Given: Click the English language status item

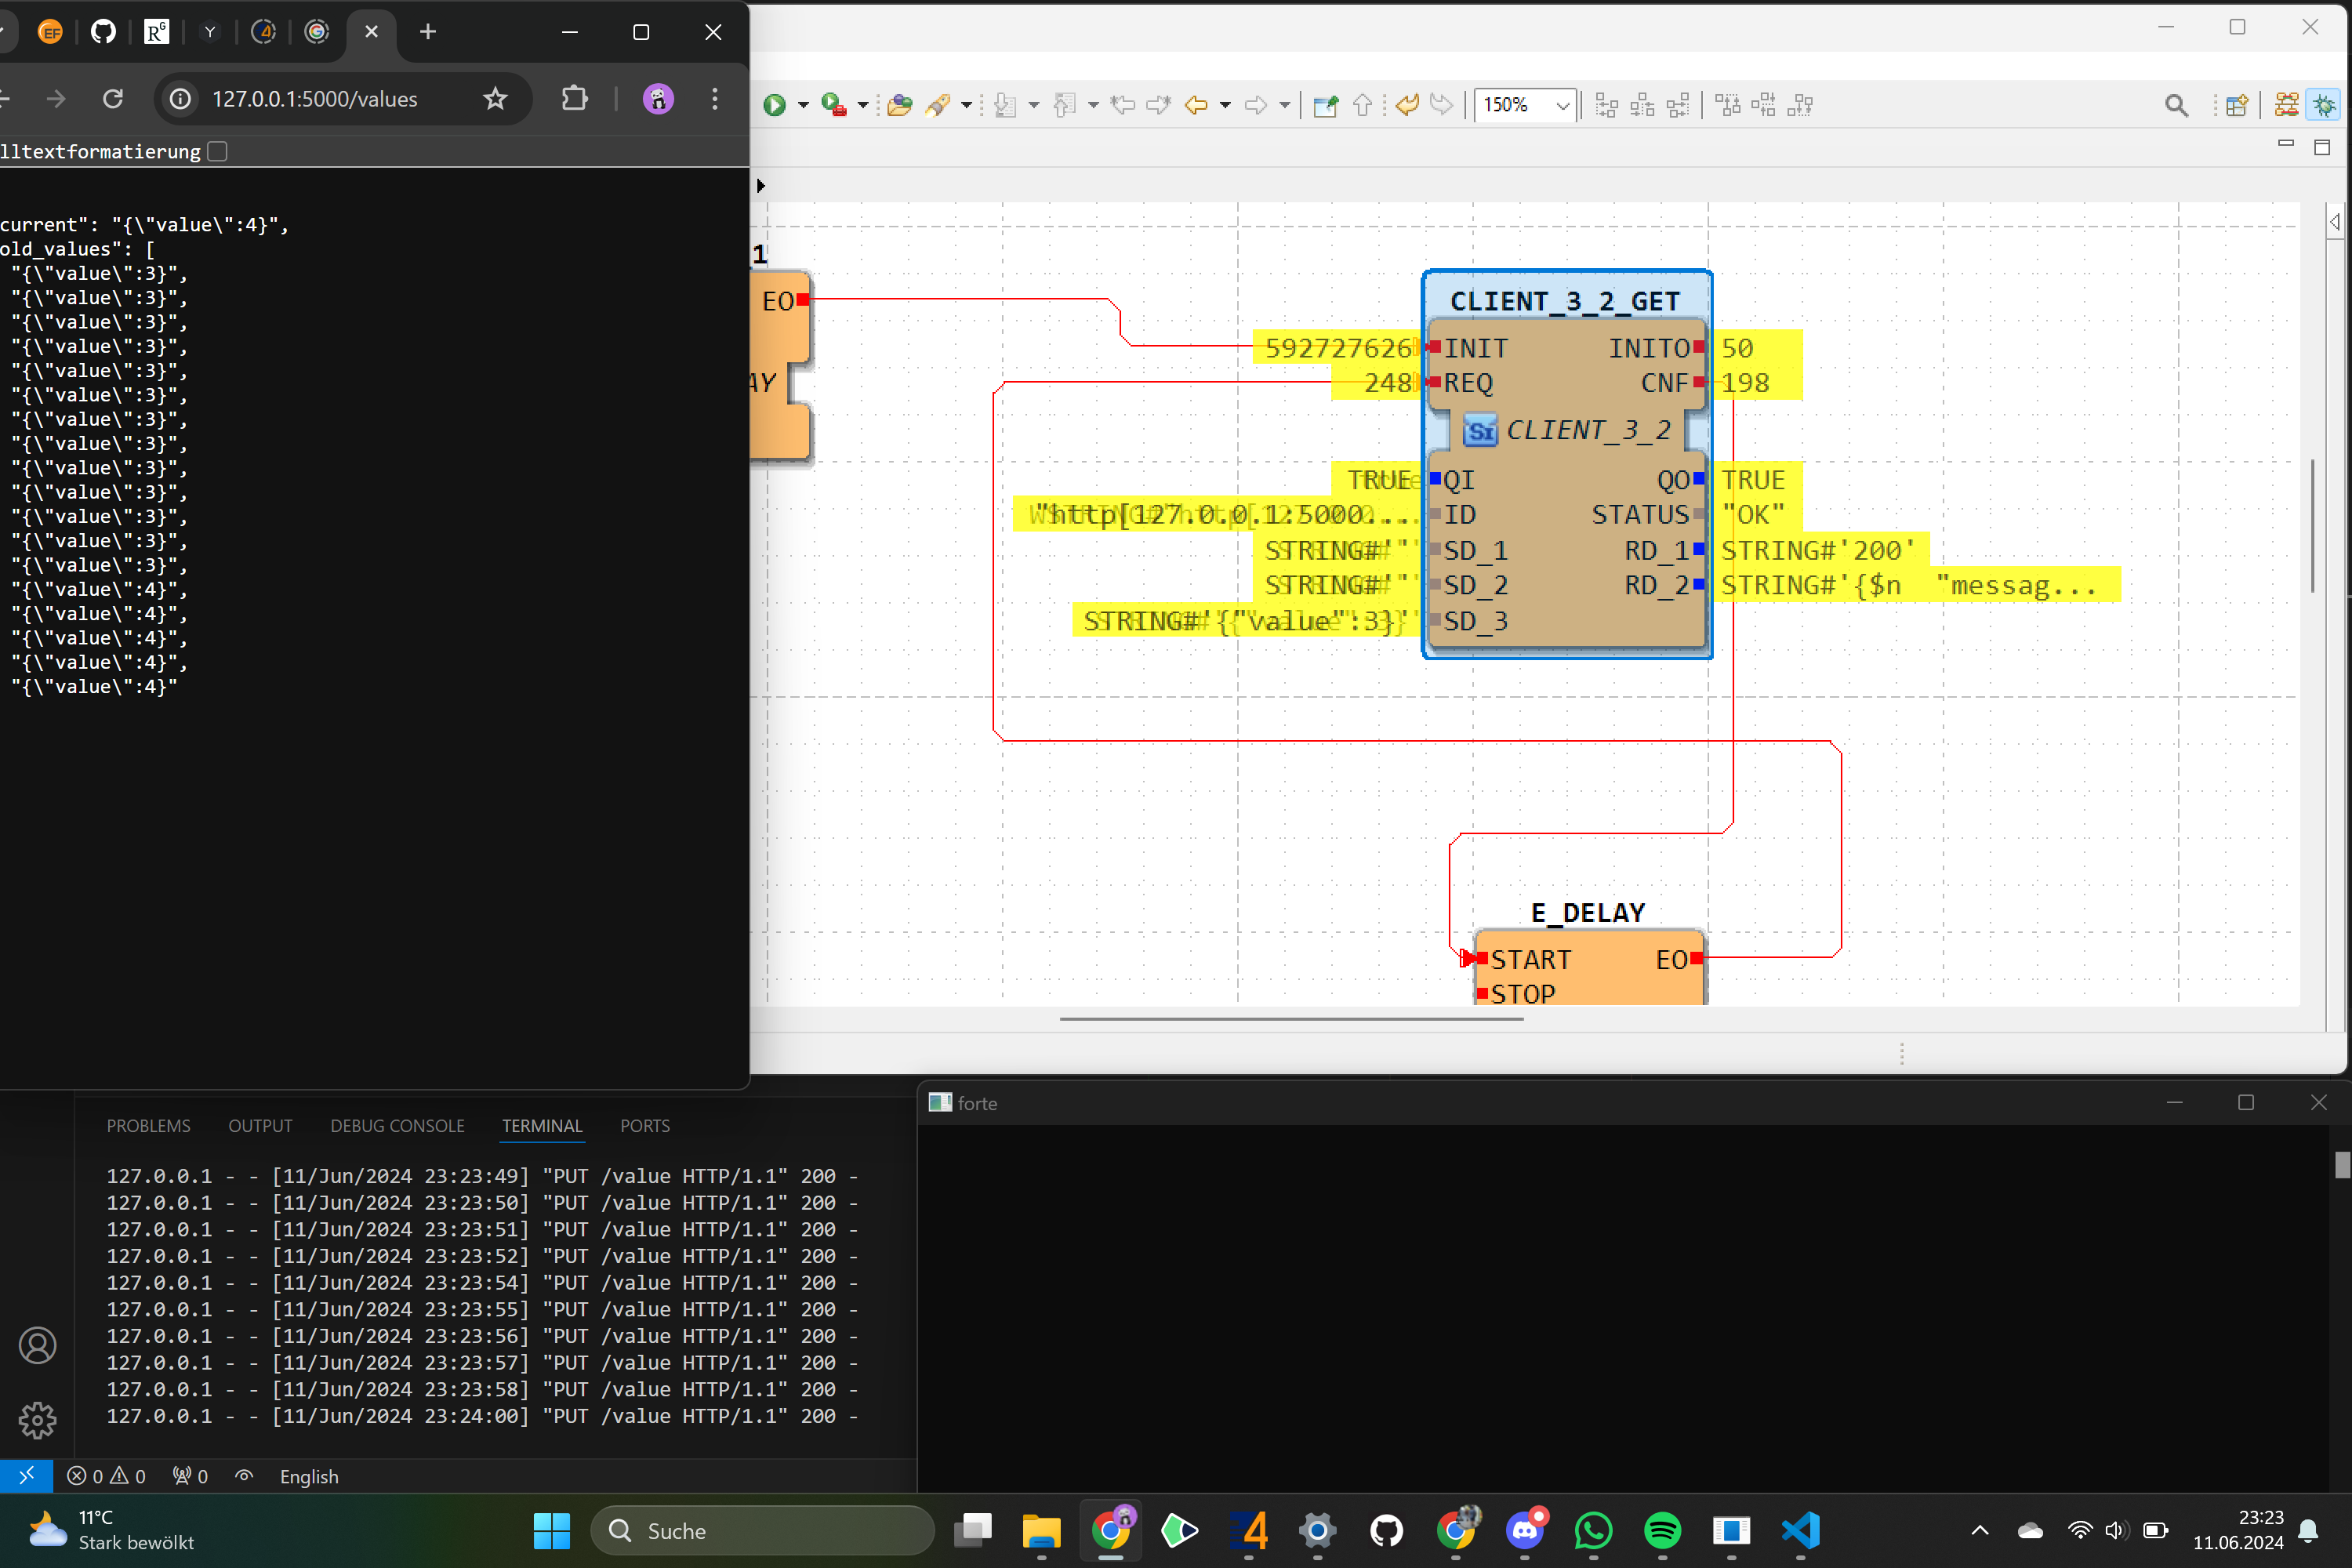Looking at the screenshot, I should coord(309,1477).
